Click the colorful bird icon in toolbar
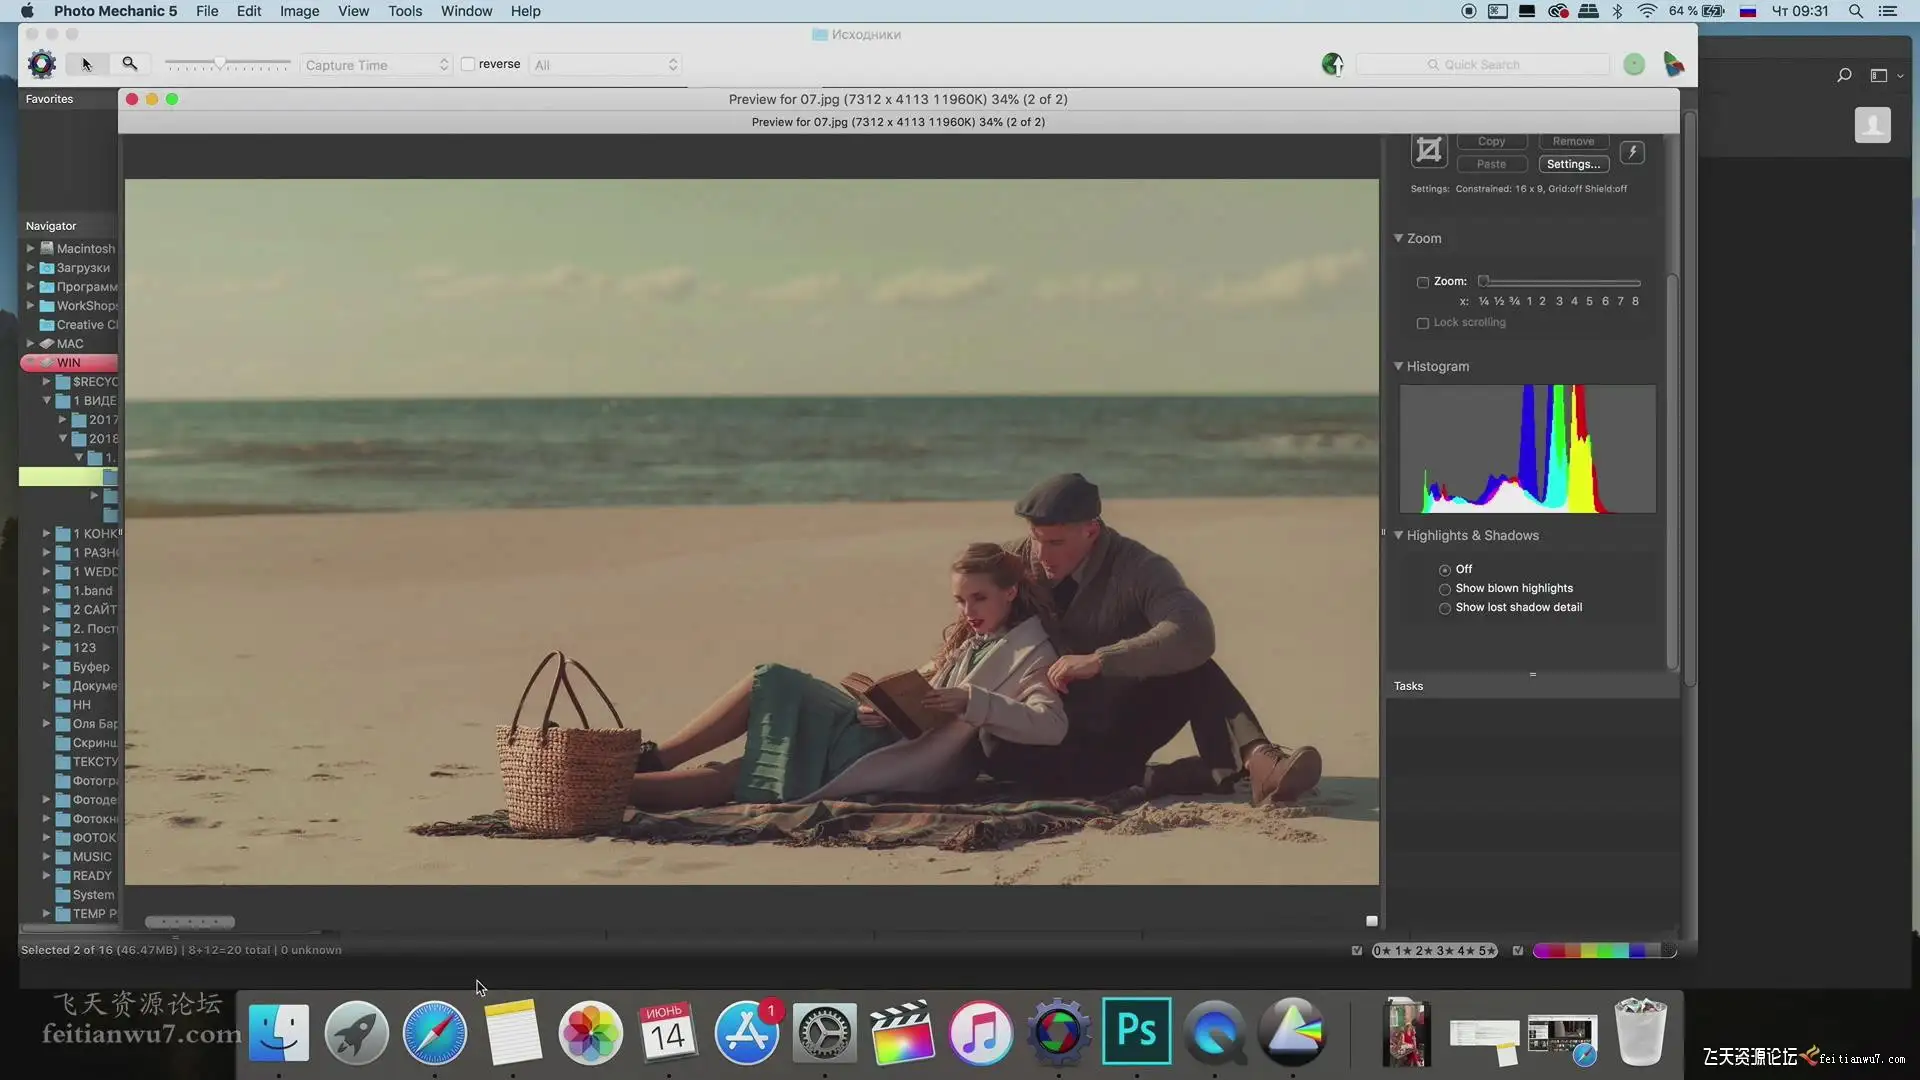The height and width of the screenshot is (1080, 1920). click(1673, 65)
